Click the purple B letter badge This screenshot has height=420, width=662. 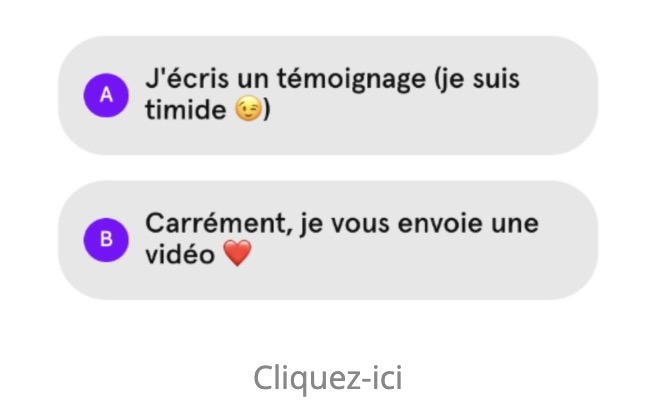click(106, 240)
